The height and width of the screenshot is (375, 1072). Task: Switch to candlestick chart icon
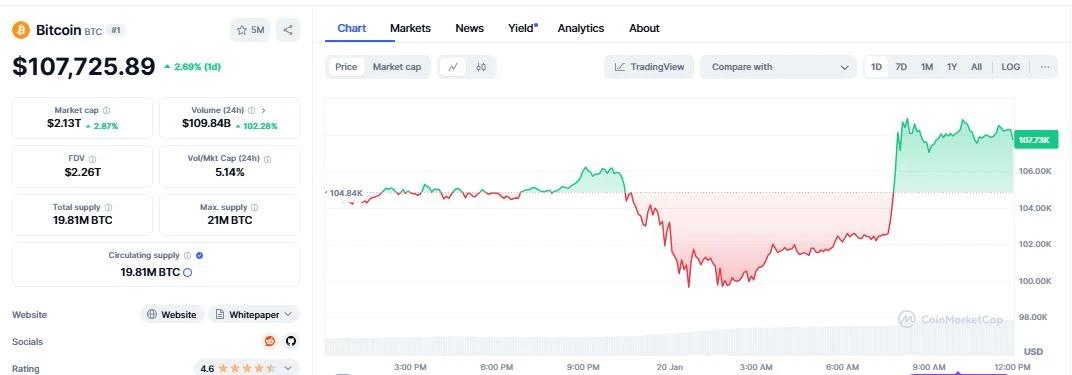(481, 67)
